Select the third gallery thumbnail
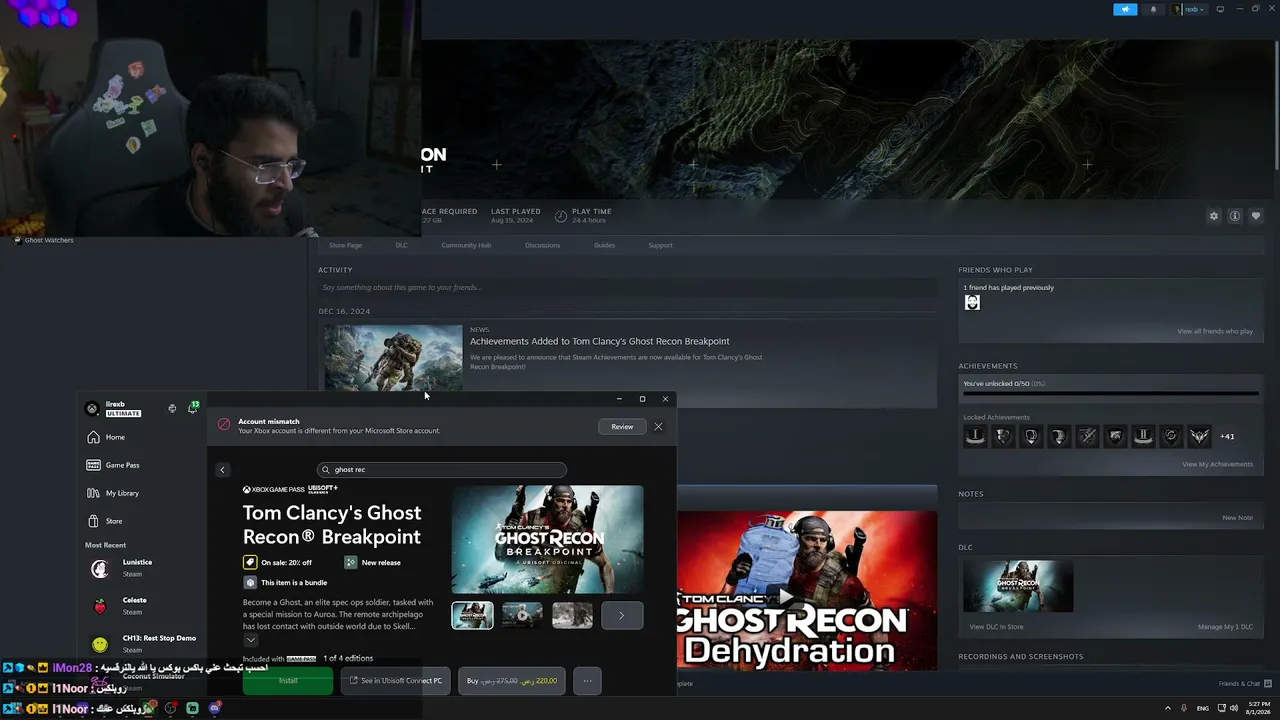The image size is (1280, 720). pyautogui.click(x=572, y=616)
